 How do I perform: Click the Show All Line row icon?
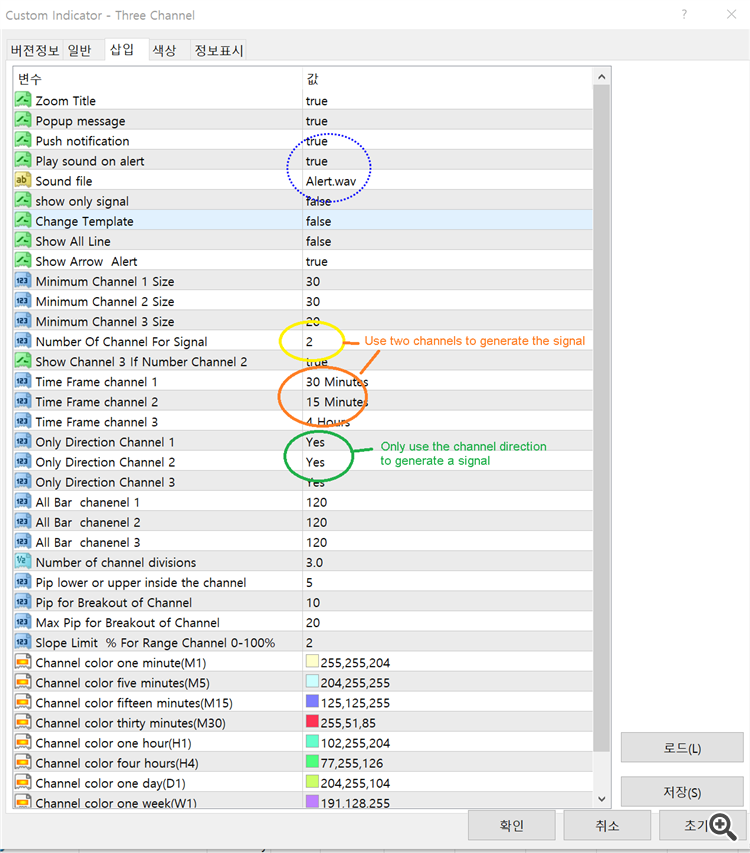tap(23, 241)
